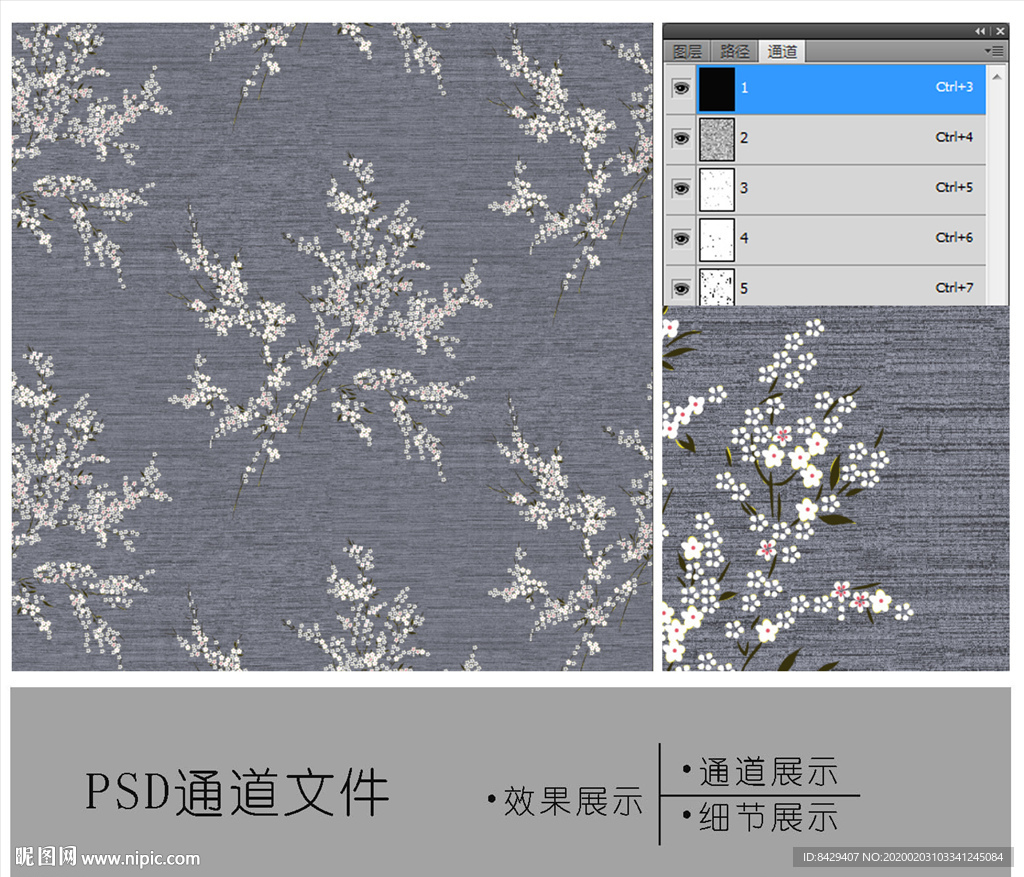Switch to the 路径 Paths tab
The image size is (1024, 877).
click(733, 51)
